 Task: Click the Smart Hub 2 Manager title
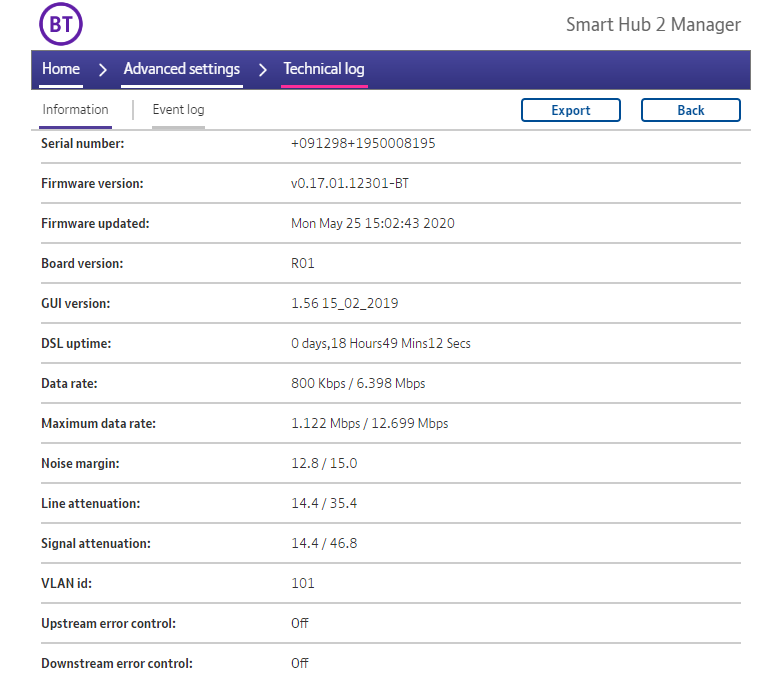coord(653,25)
